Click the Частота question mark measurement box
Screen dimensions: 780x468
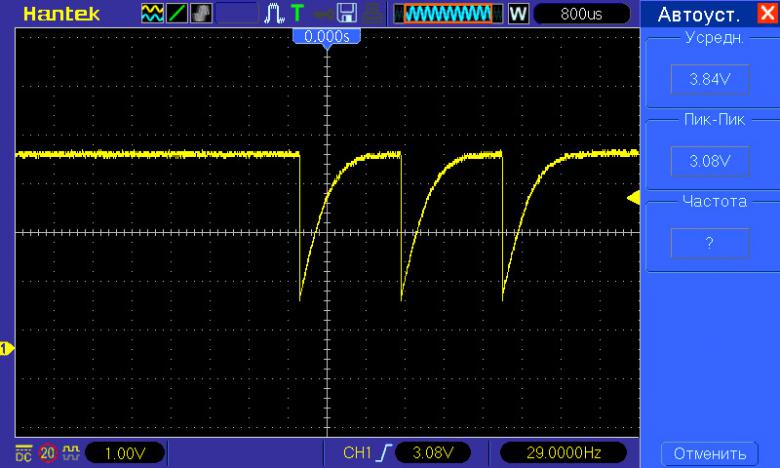(x=710, y=243)
